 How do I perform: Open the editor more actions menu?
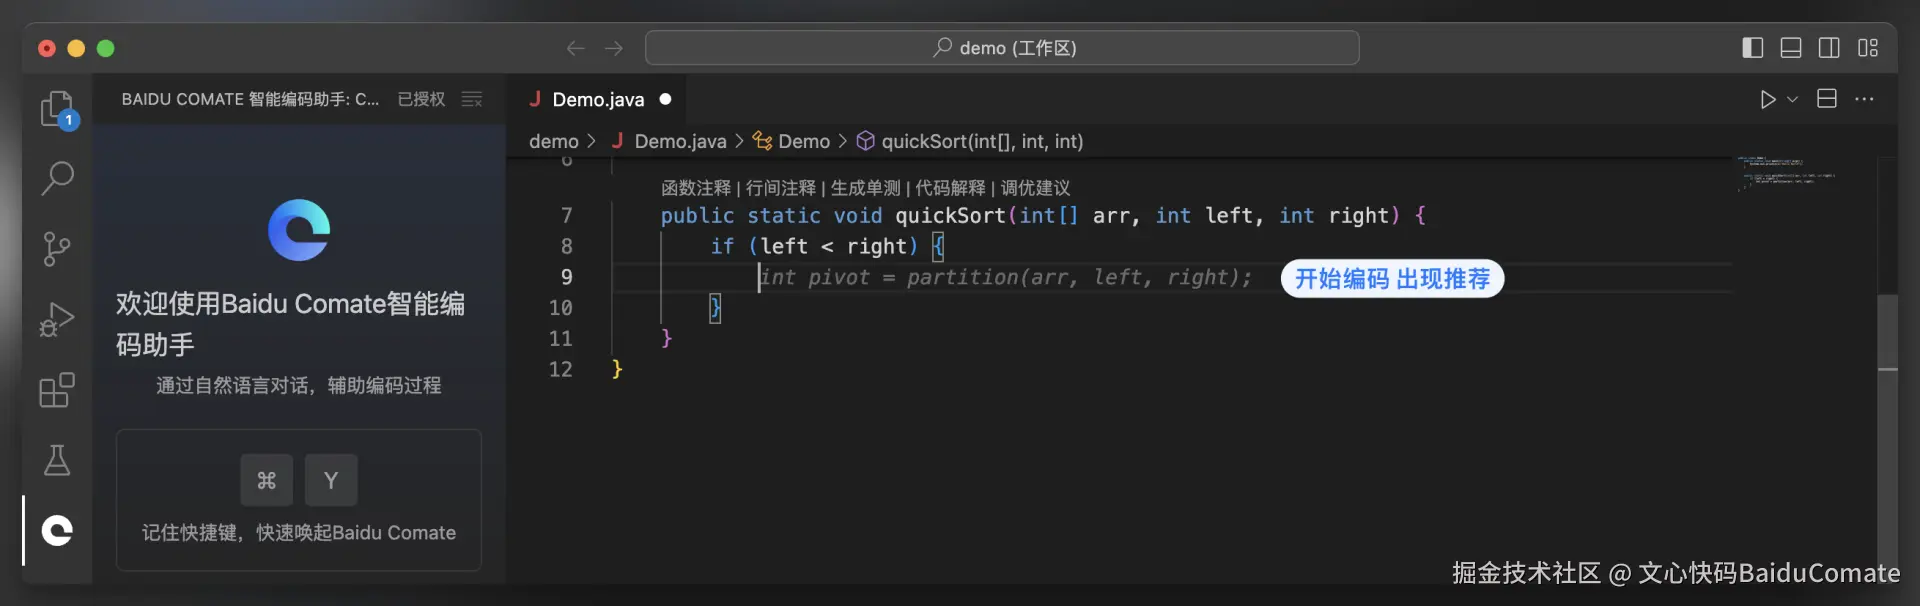[1865, 99]
